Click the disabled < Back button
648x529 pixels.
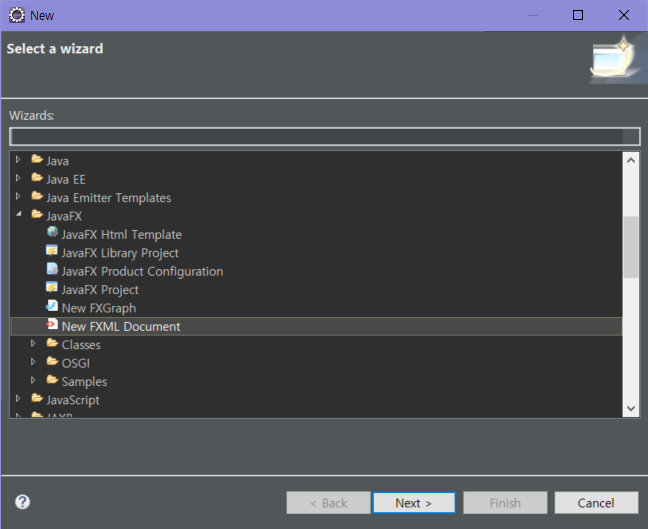pyautogui.click(x=329, y=503)
